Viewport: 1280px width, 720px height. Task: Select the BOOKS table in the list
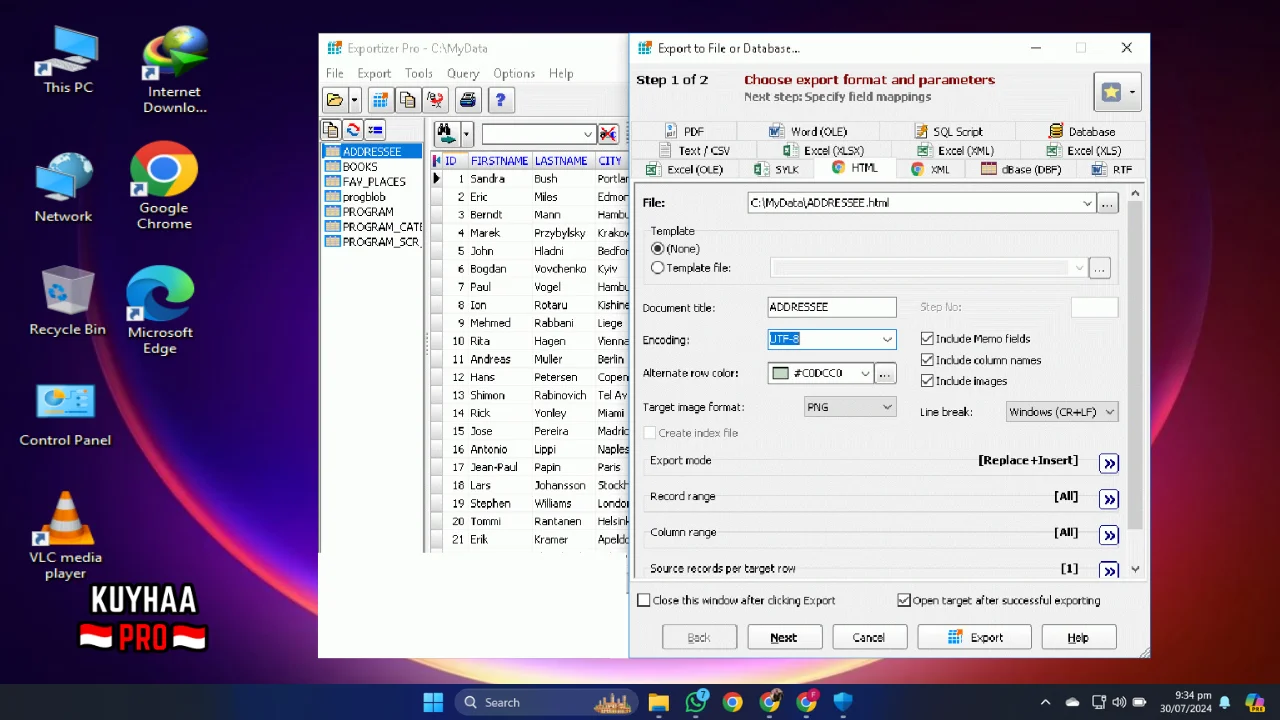[360, 167]
